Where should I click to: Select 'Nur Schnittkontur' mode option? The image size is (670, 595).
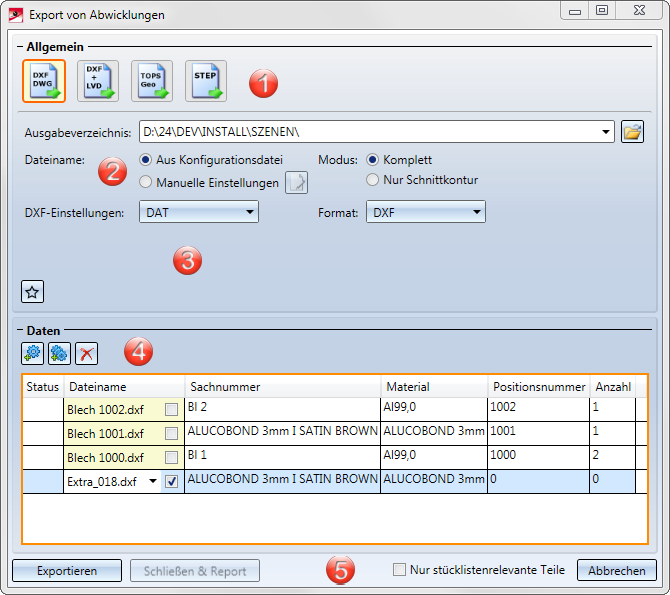(x=373, y=180)
